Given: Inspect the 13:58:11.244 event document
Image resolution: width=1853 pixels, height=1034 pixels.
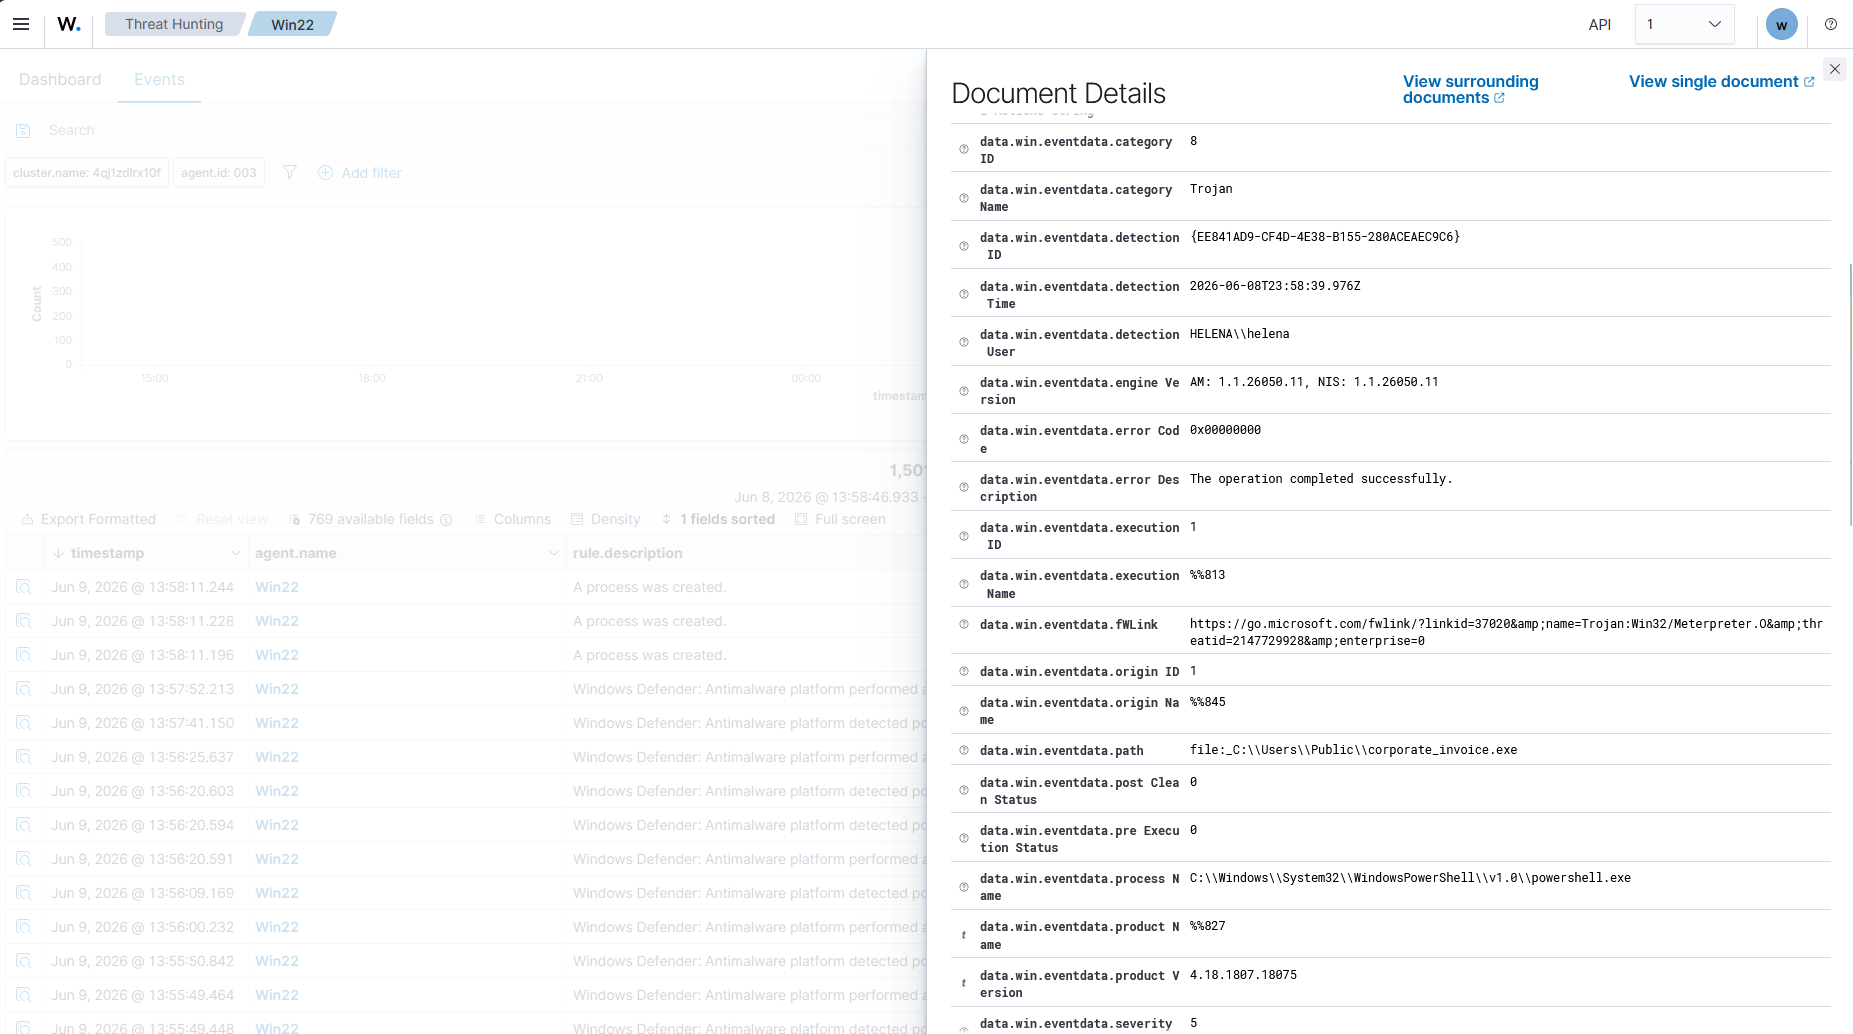Looking at the screenshot, I should (23, 587).
